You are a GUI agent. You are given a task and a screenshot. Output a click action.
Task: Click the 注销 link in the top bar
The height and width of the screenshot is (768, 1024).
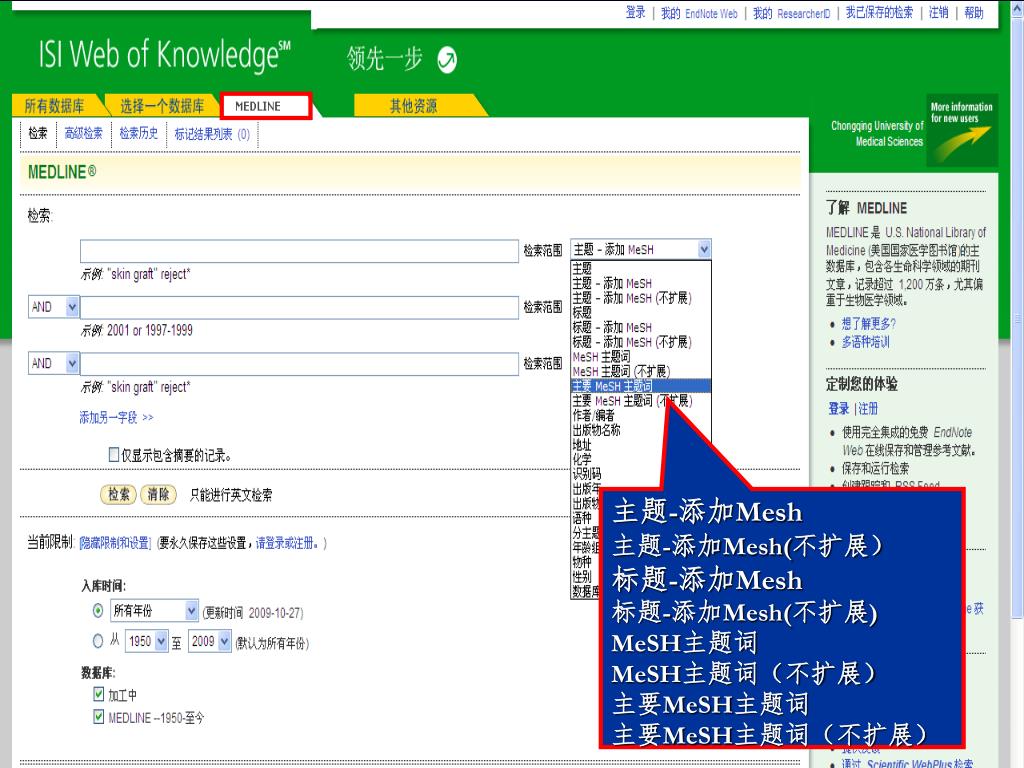(938, 12)
